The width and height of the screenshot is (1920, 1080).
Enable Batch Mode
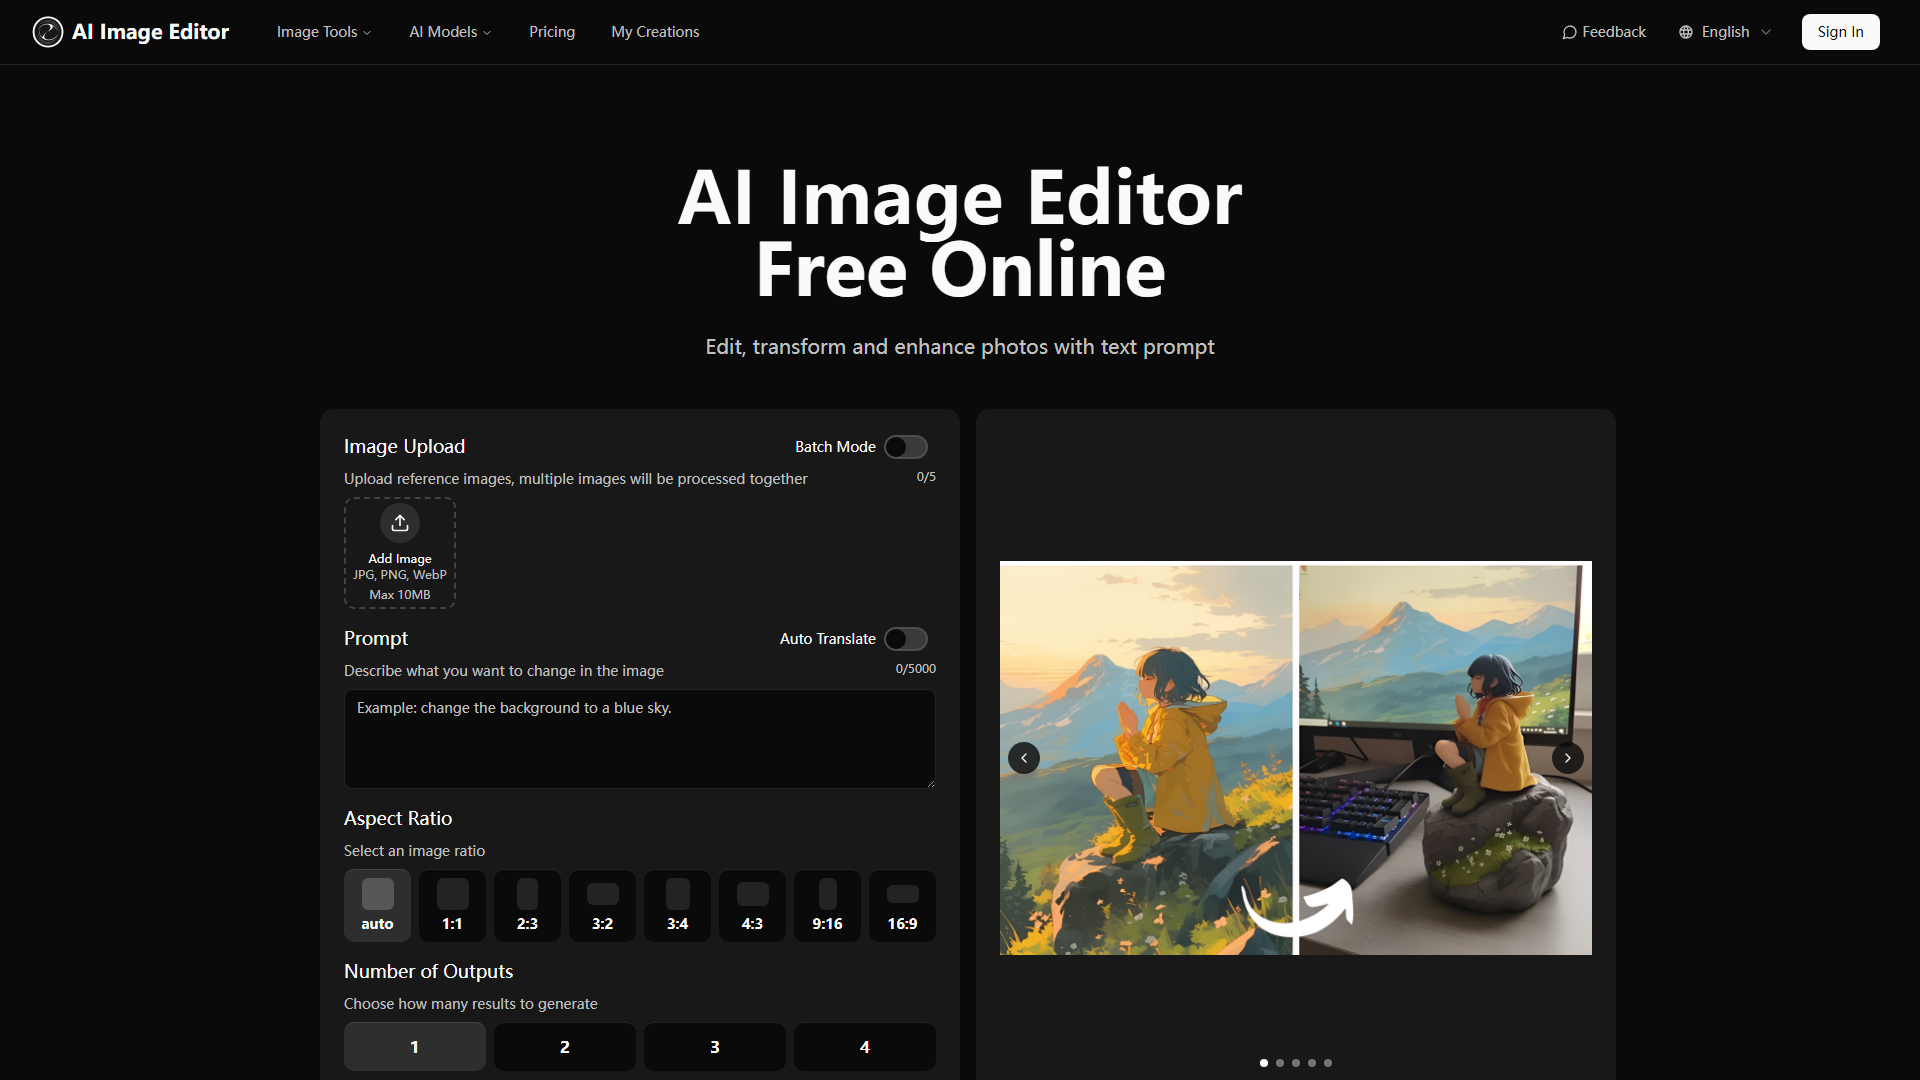tap(906, 447)
